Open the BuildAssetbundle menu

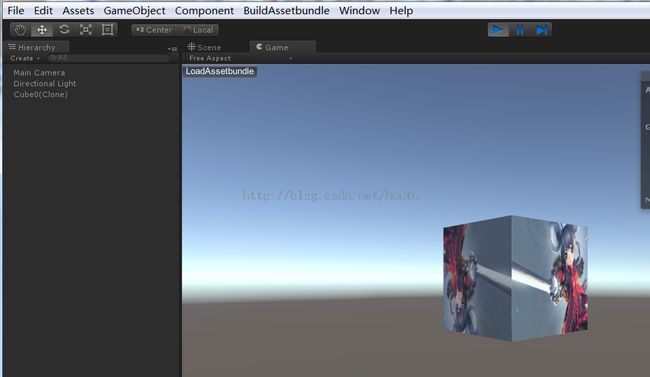tap(286, 10)
